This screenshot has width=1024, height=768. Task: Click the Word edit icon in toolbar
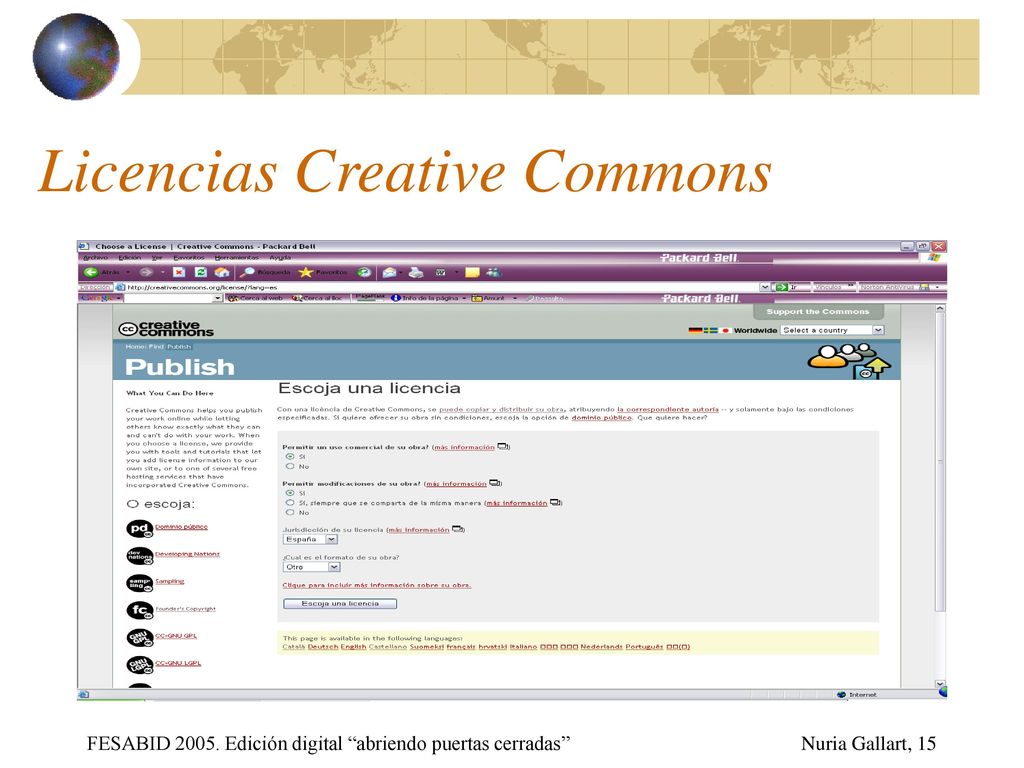pos(441,272)
